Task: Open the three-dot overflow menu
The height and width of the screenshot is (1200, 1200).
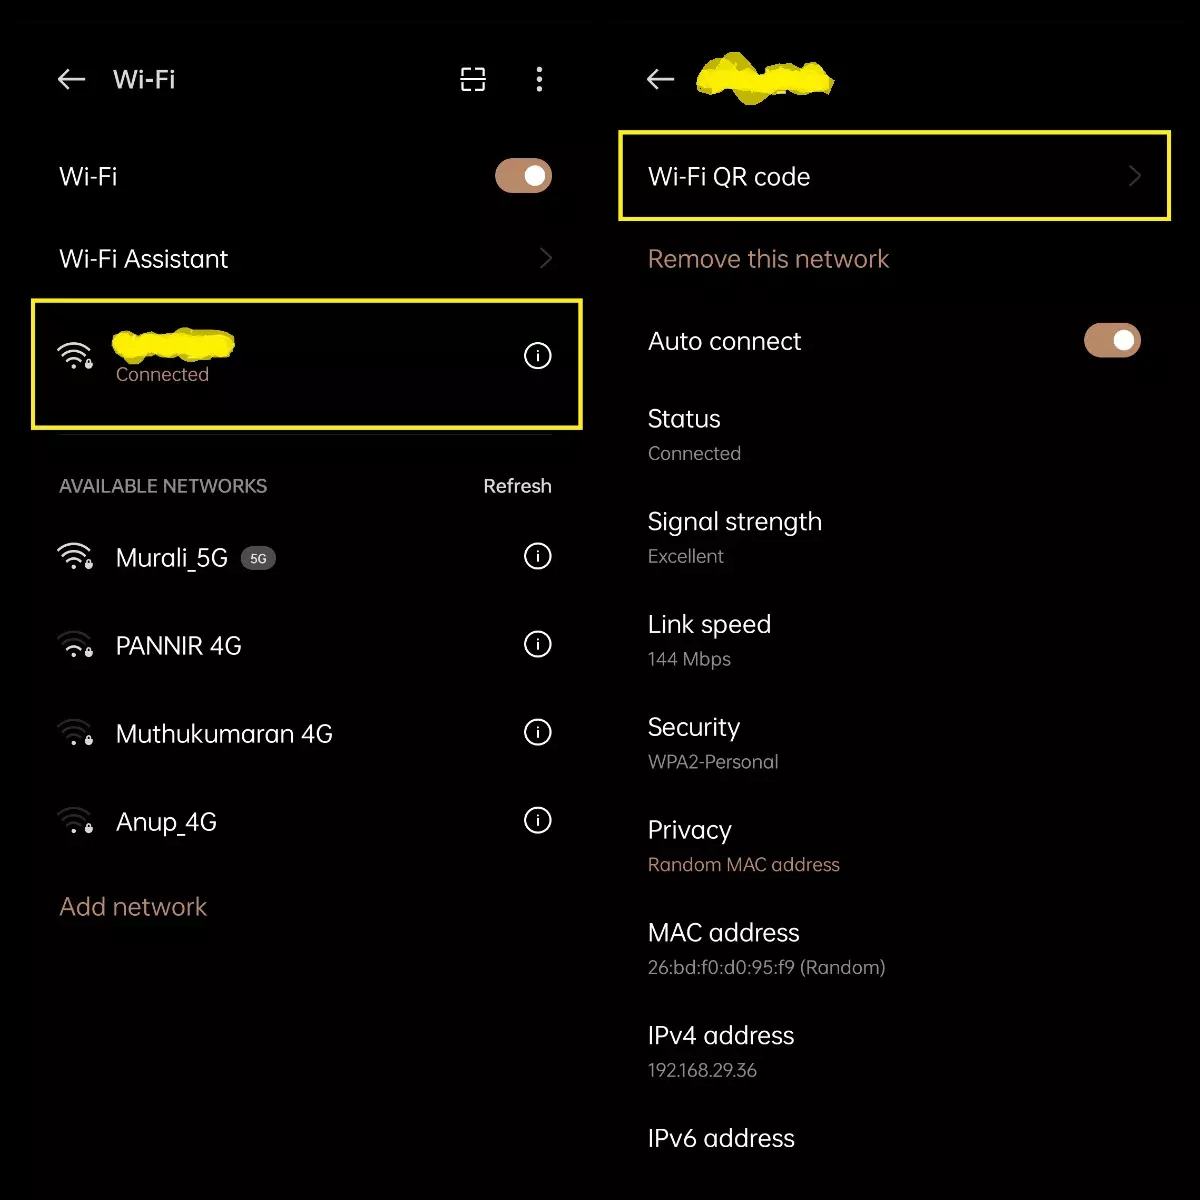Action: [x=539, y=80]
